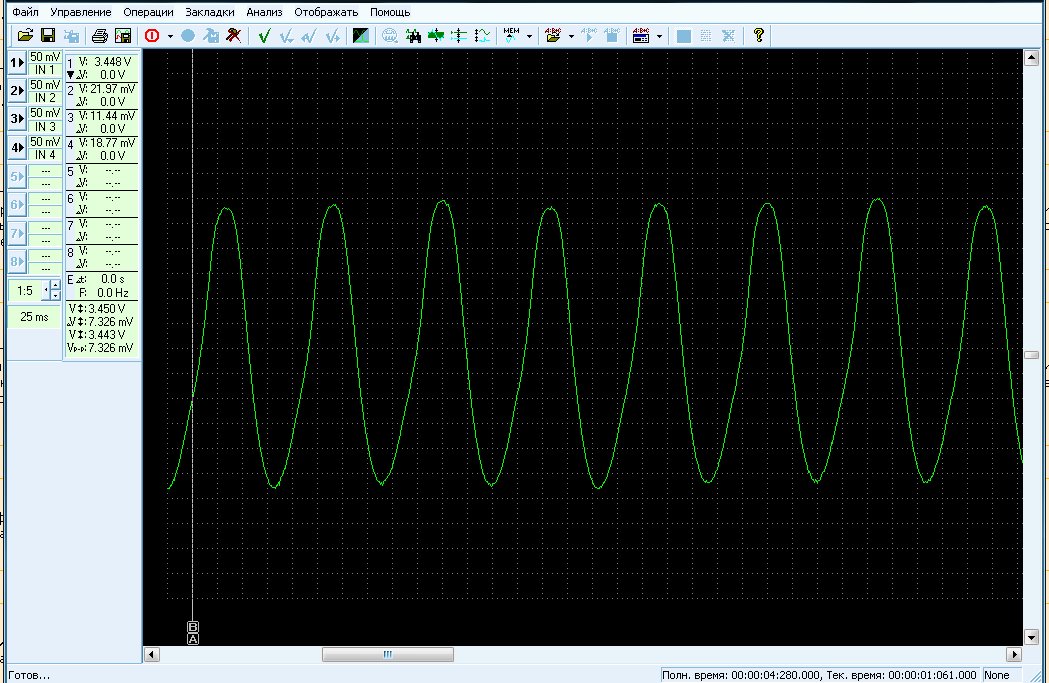Click the 25 ms time base field

pyautogui.click(x=34, y=317)
